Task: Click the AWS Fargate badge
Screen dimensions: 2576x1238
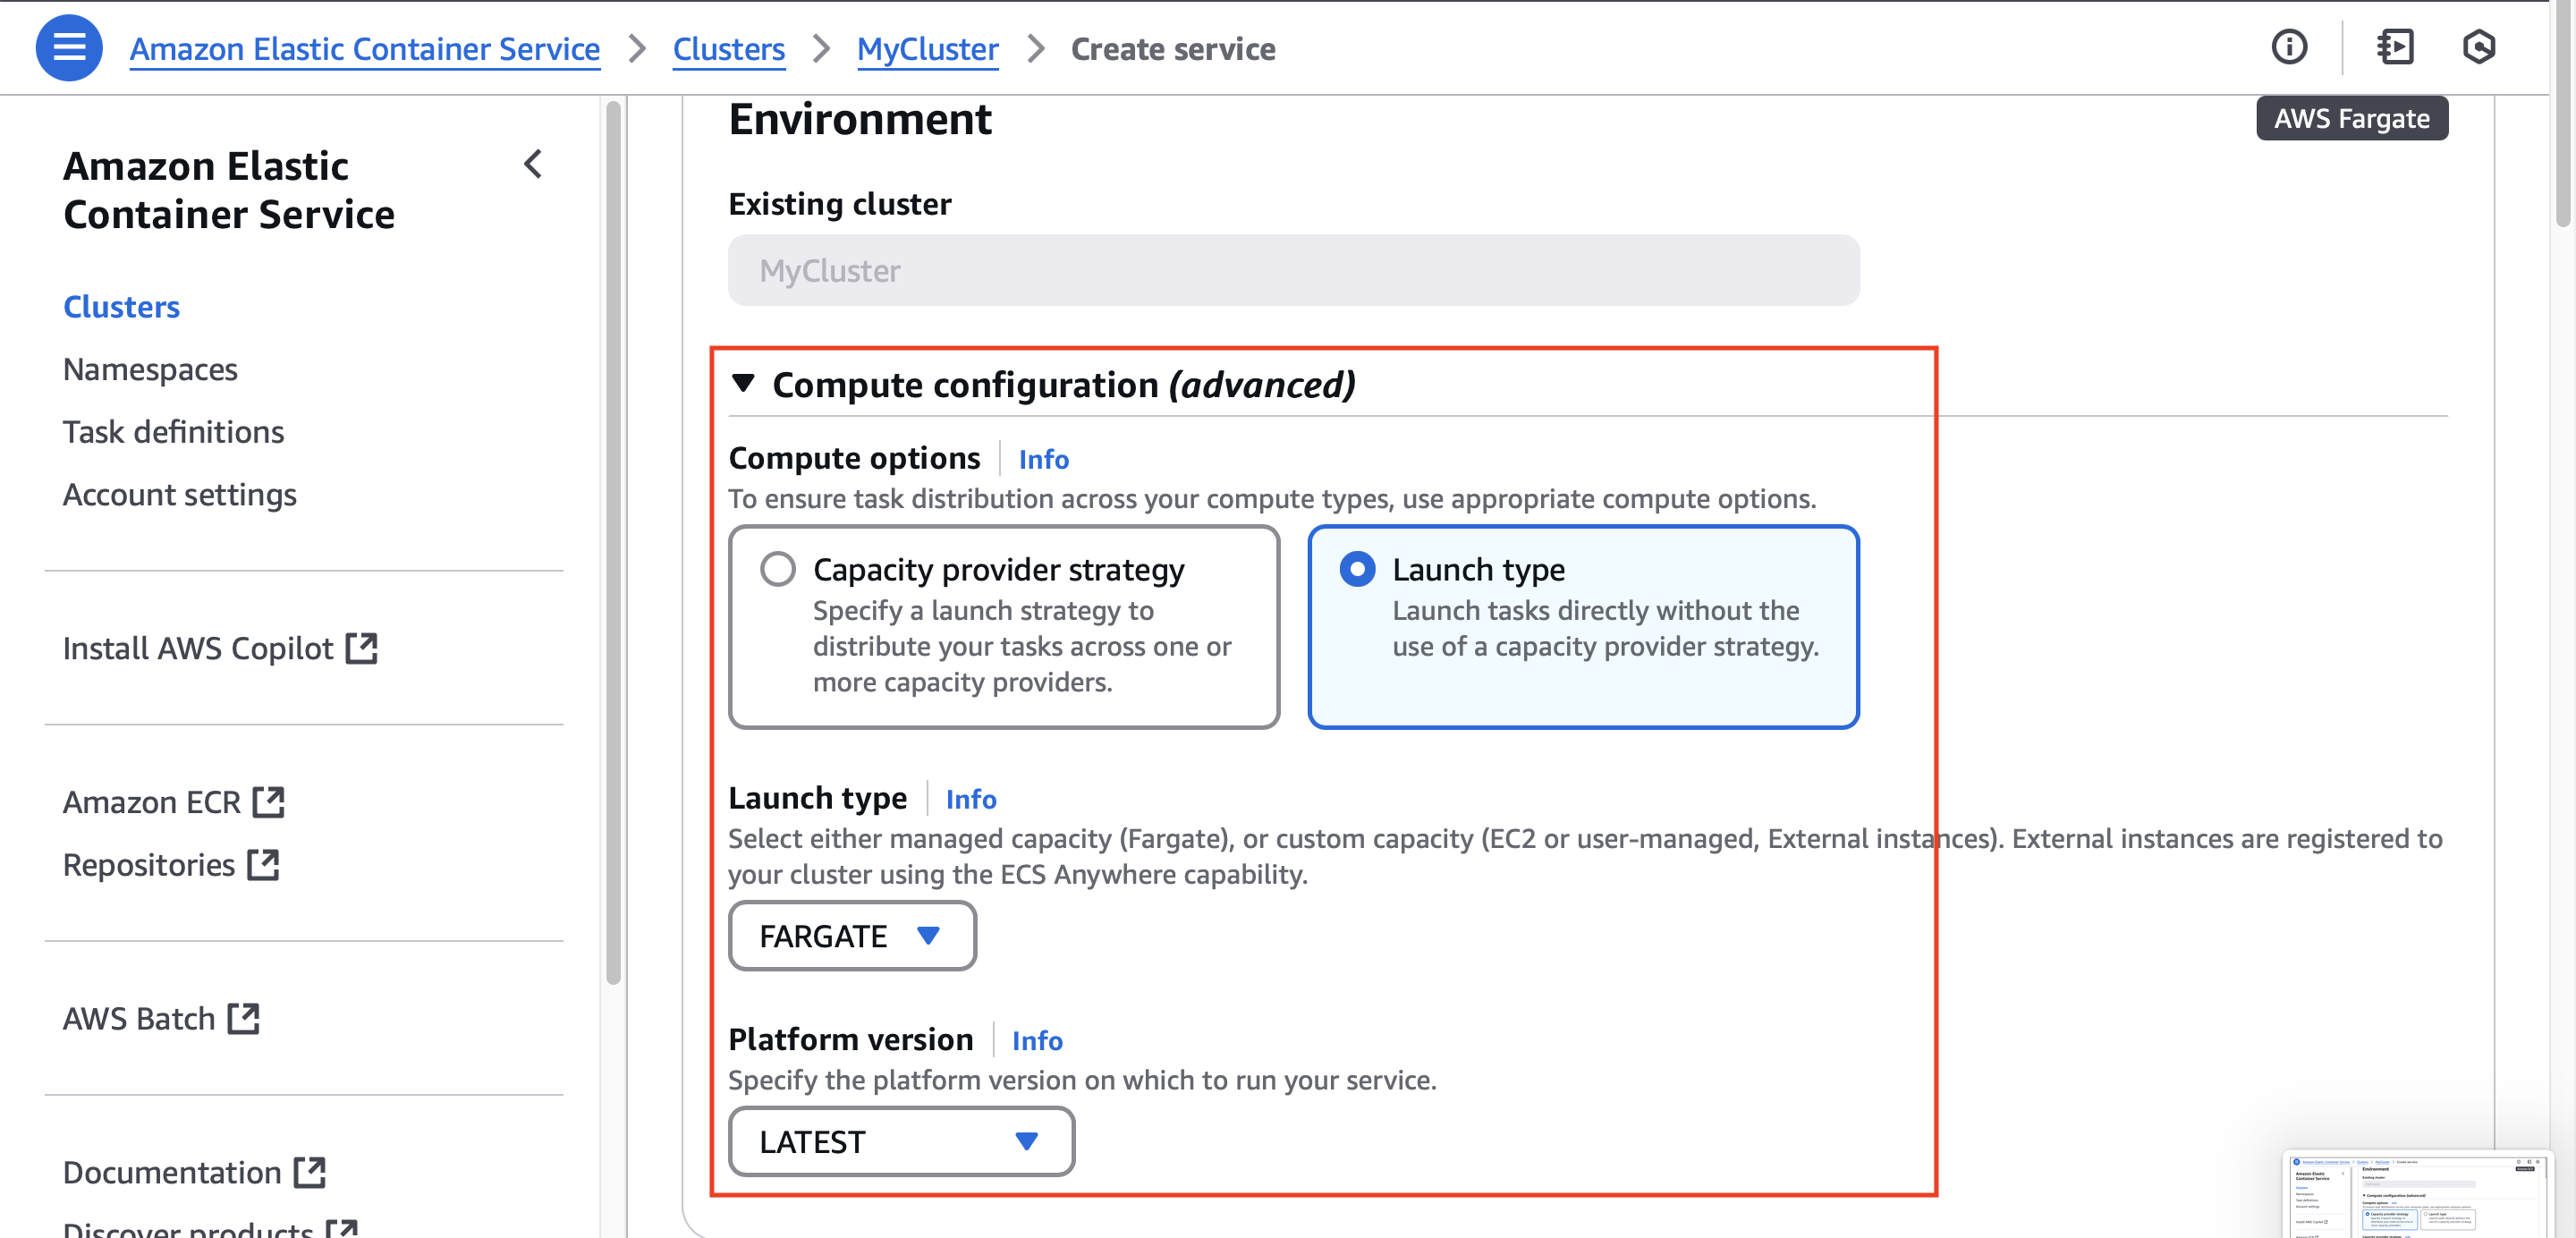Action: pyautogui.click(x=2351, y=118)
